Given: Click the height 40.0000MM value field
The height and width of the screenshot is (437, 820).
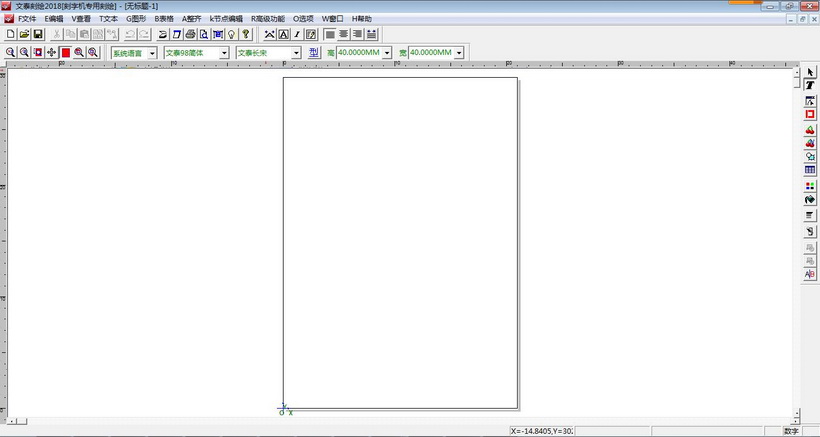Looking at the screenshot, I should coord(359,53).
